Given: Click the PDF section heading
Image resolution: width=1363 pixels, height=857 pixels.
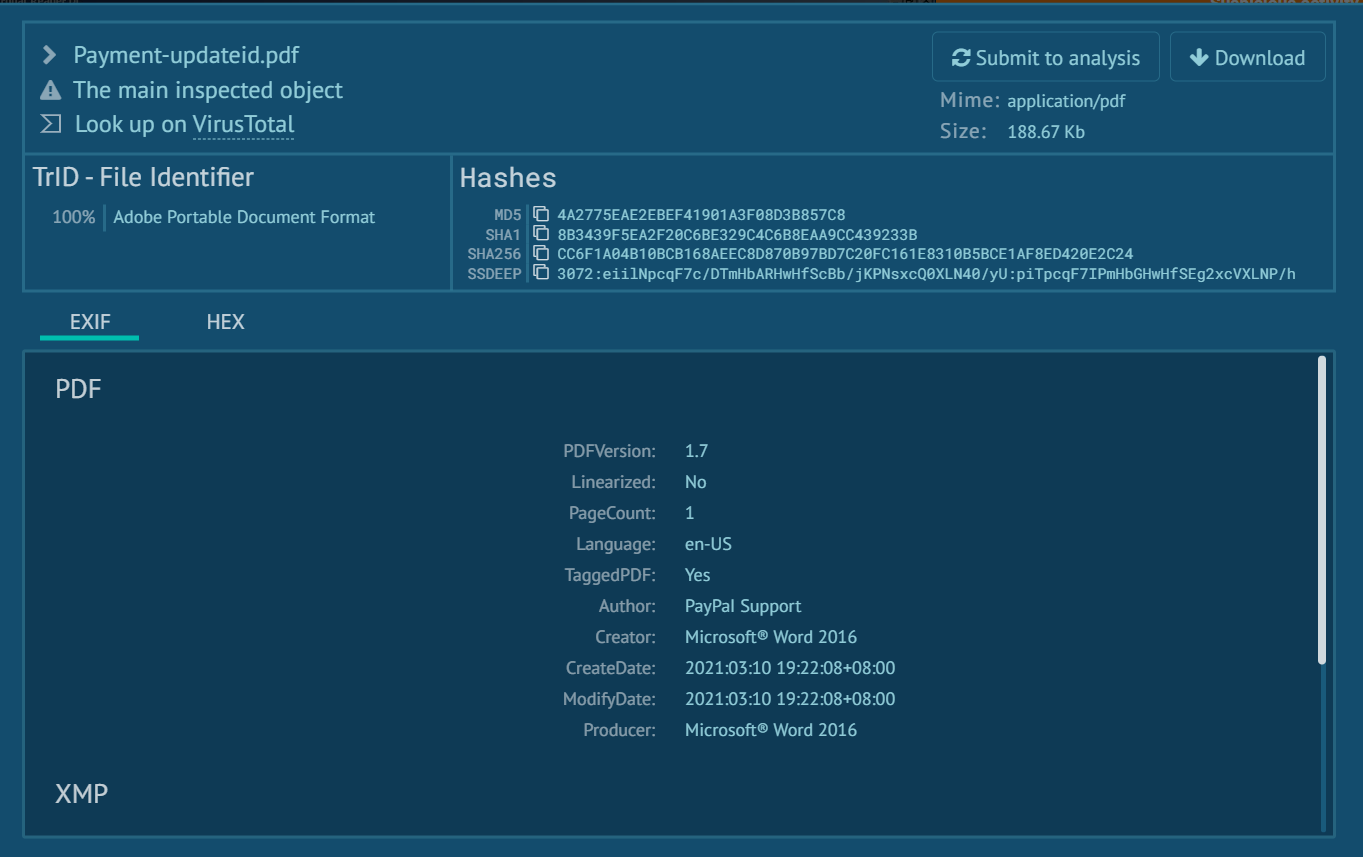Looking at the screenshot, I should [x=78, y=389].
